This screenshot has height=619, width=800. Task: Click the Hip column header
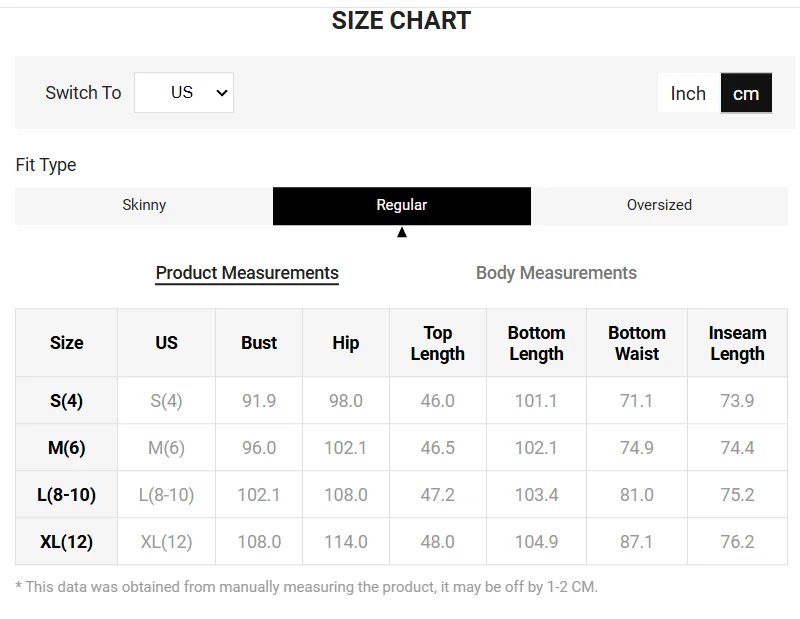click(346, 343)
